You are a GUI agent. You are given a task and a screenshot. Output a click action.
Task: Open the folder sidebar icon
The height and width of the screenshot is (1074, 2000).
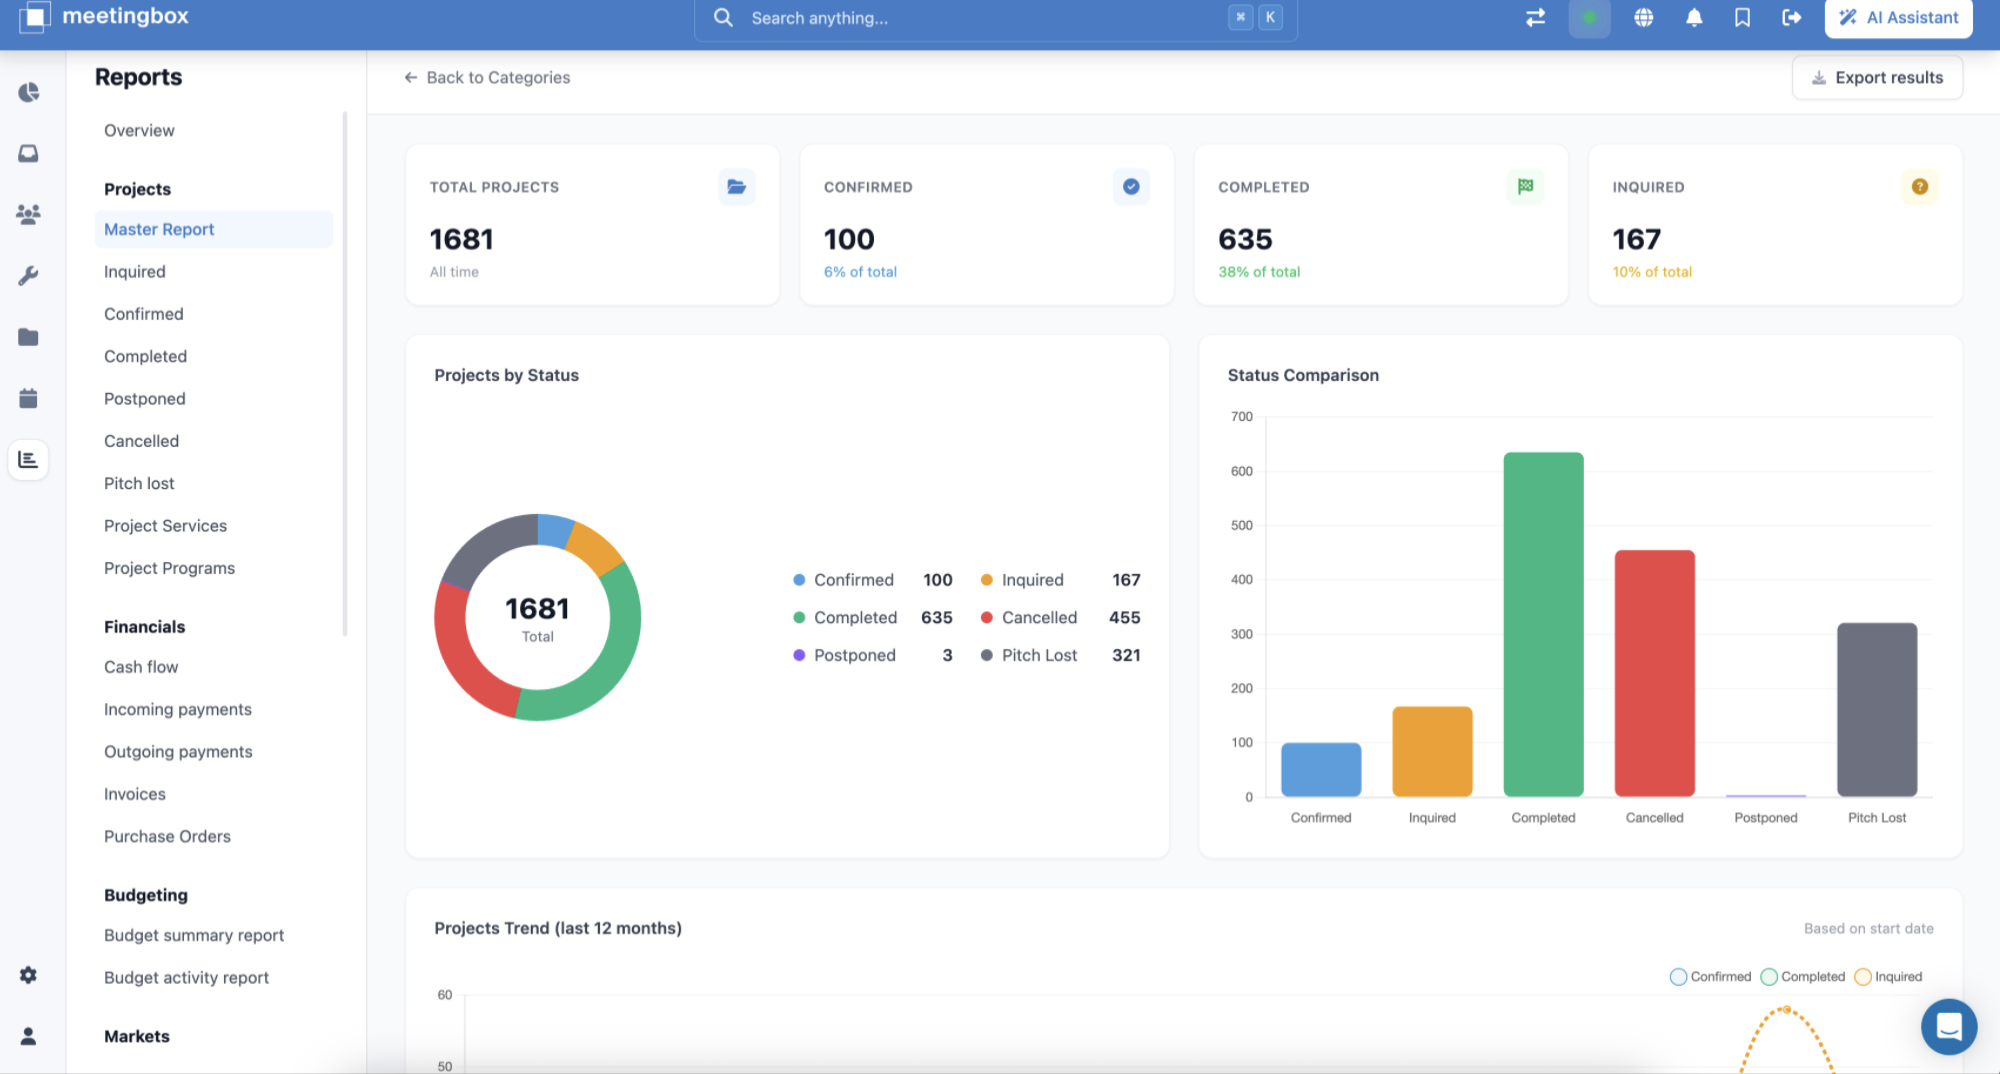29,337
